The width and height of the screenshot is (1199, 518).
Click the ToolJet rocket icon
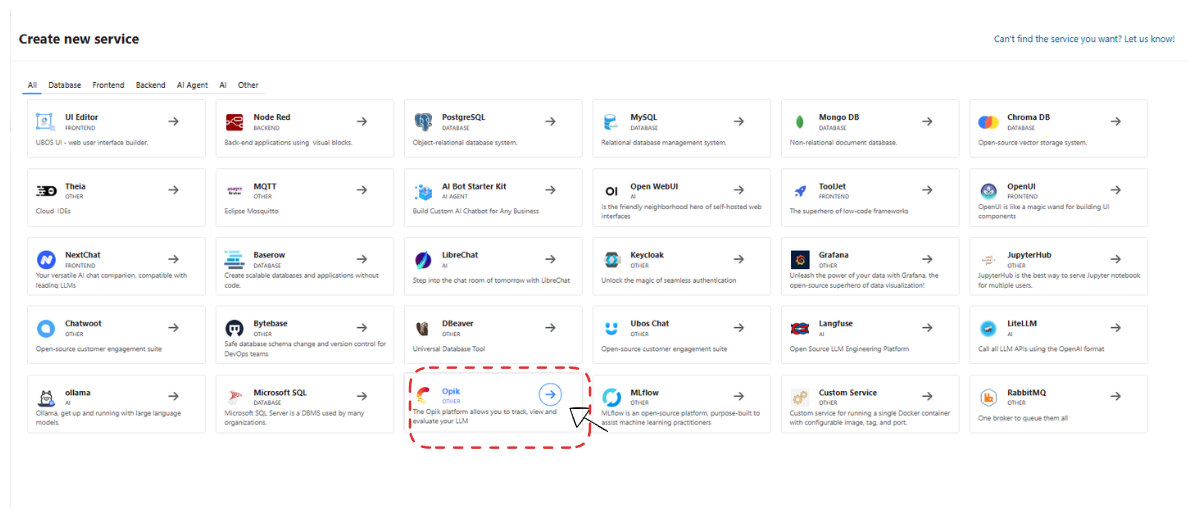[799, 191]
